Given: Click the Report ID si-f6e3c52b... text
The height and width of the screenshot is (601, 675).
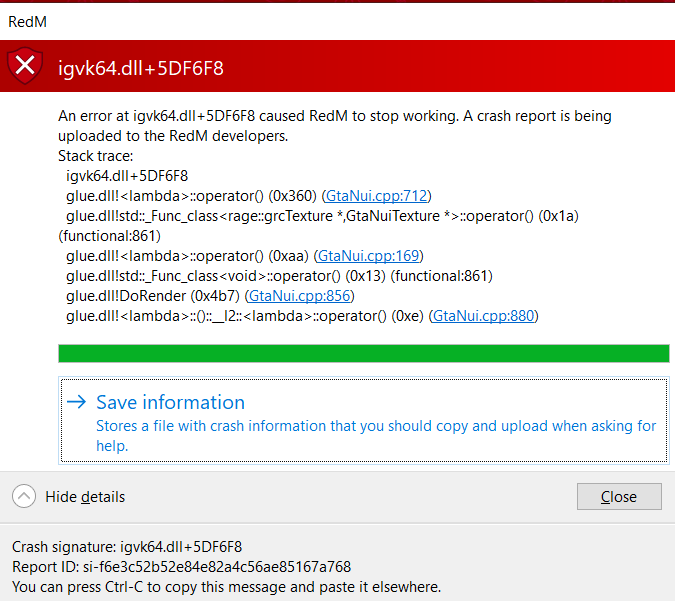Looking at the screenshot, I should tap(182, 567).
